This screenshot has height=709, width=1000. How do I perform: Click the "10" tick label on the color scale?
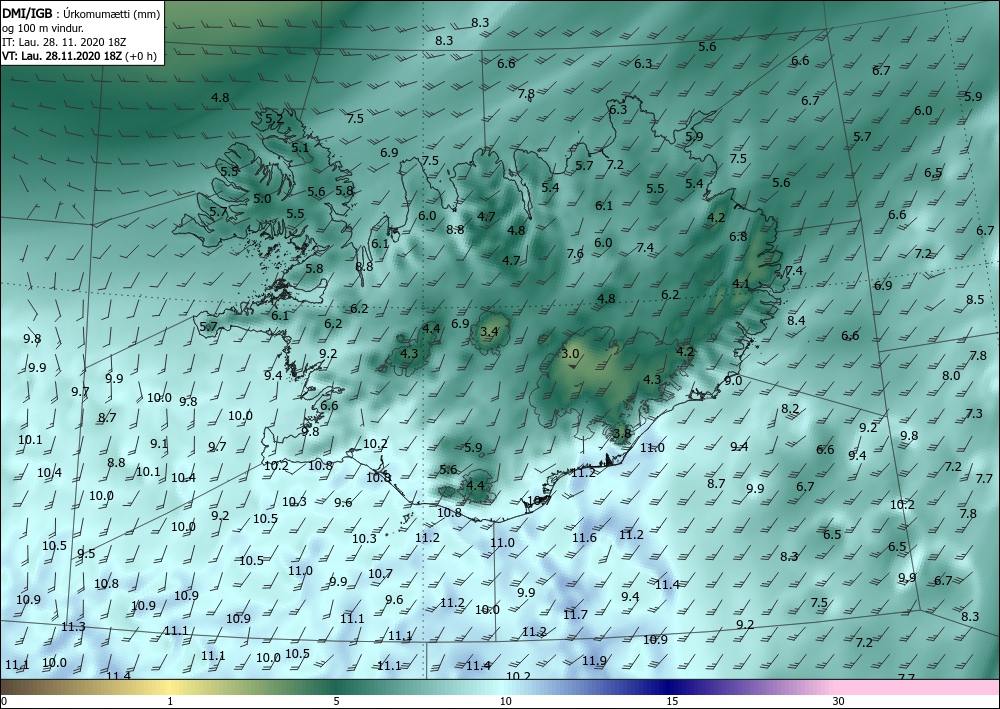[x=505, y=701]
